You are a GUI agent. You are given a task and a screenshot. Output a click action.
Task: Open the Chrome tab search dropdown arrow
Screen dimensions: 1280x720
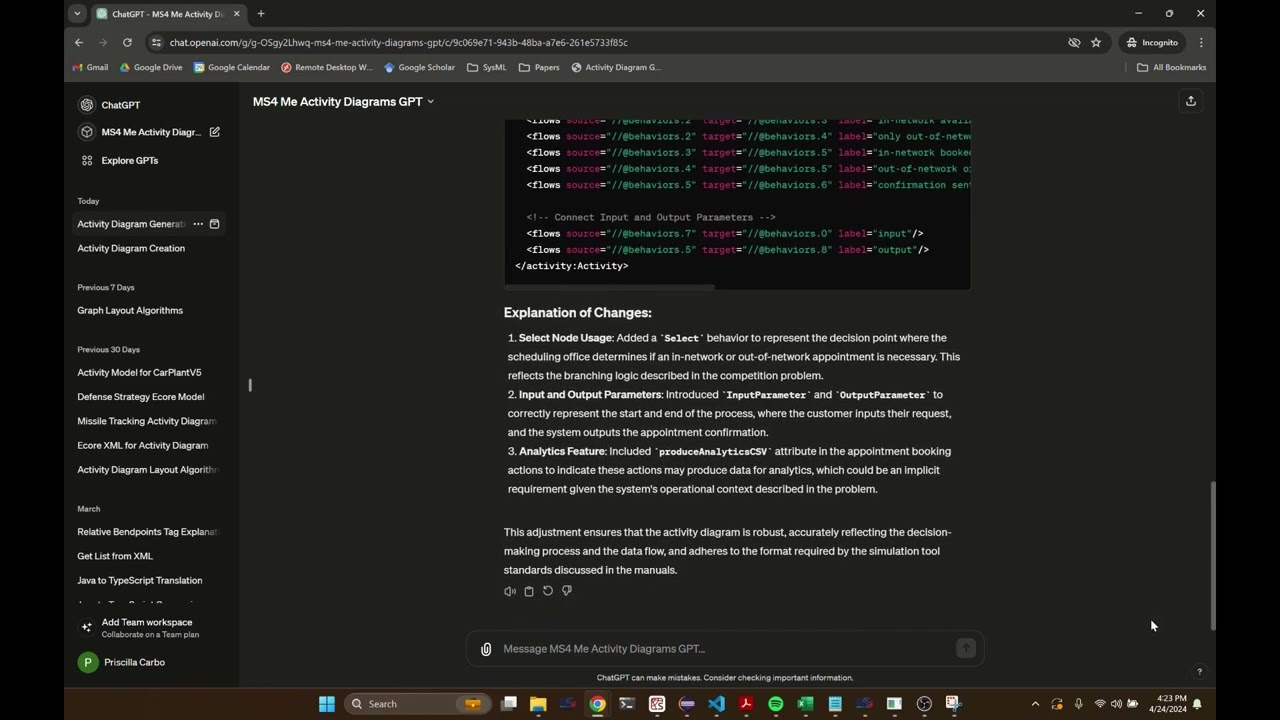77,14
